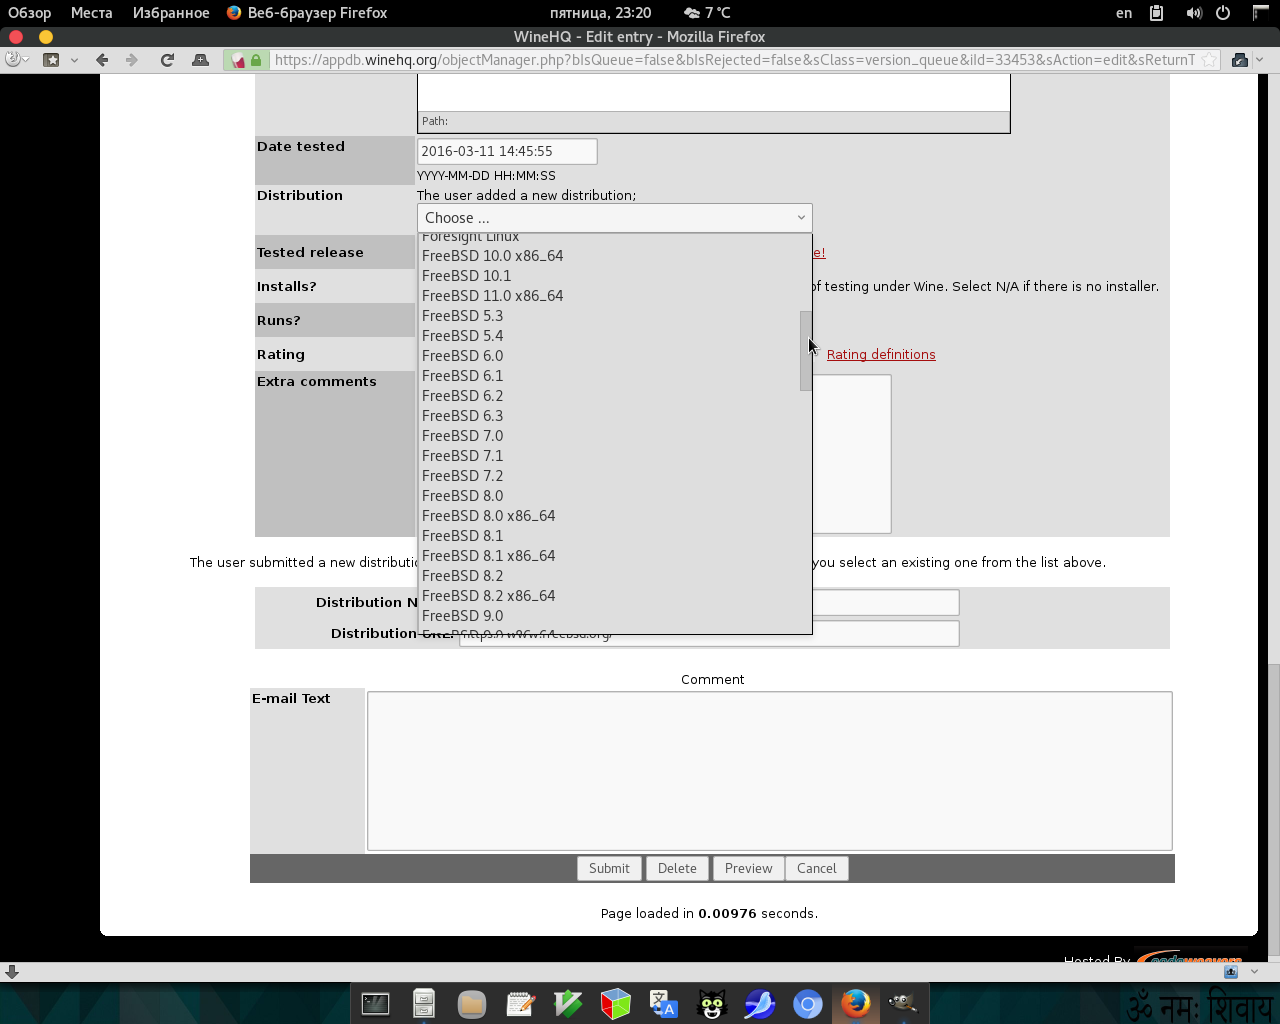Open the translate app in the dock
This screenshot has width=1280, height=1024.
pos(664,1003)
